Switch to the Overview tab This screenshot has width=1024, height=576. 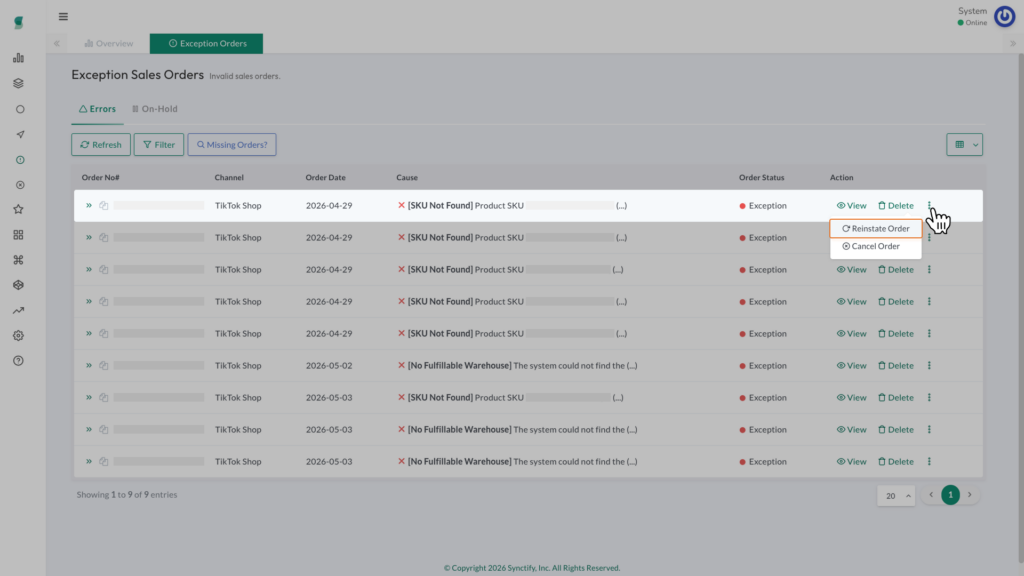pyautogui.click(x=109, y=44)
